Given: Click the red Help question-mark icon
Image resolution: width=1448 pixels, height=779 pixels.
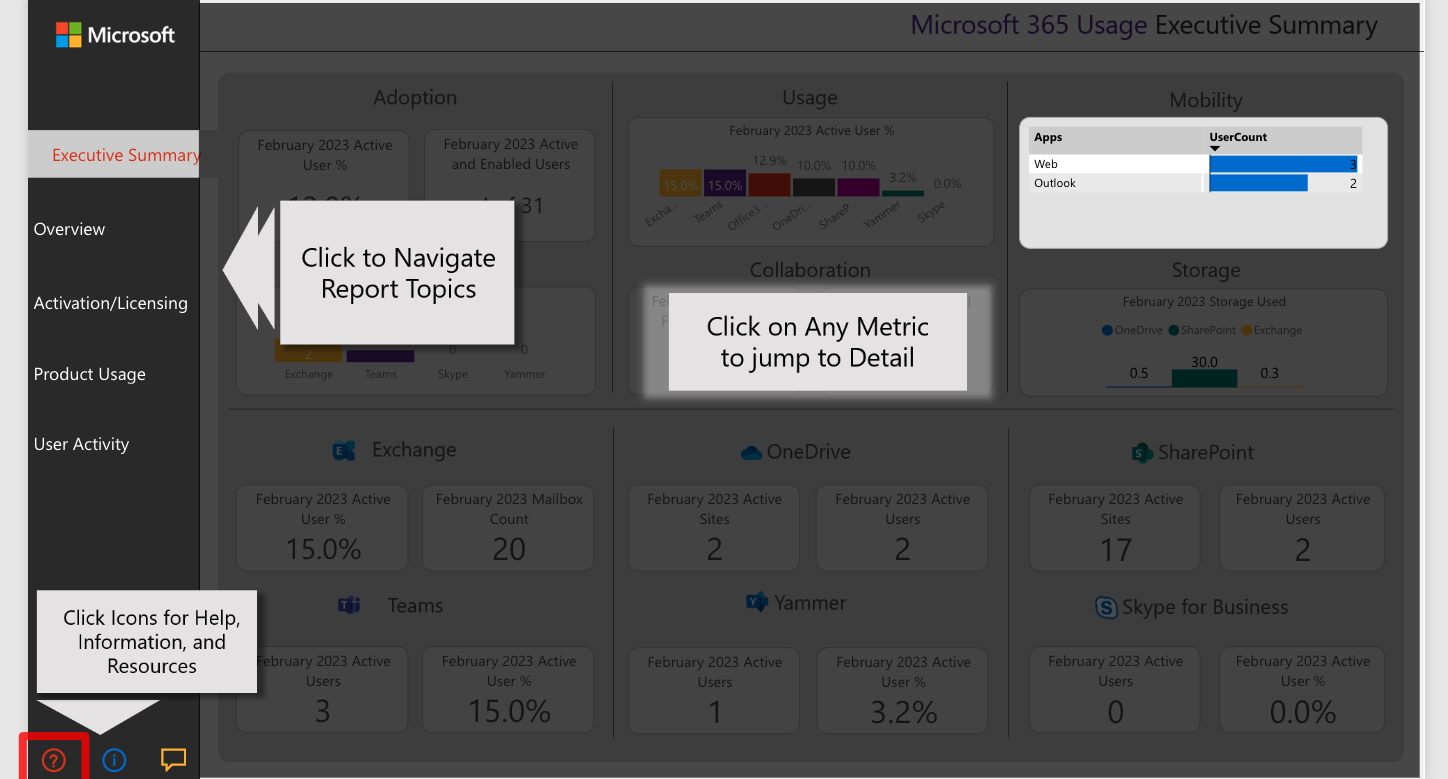Looking at the screenshot, I should click(54, 760).
